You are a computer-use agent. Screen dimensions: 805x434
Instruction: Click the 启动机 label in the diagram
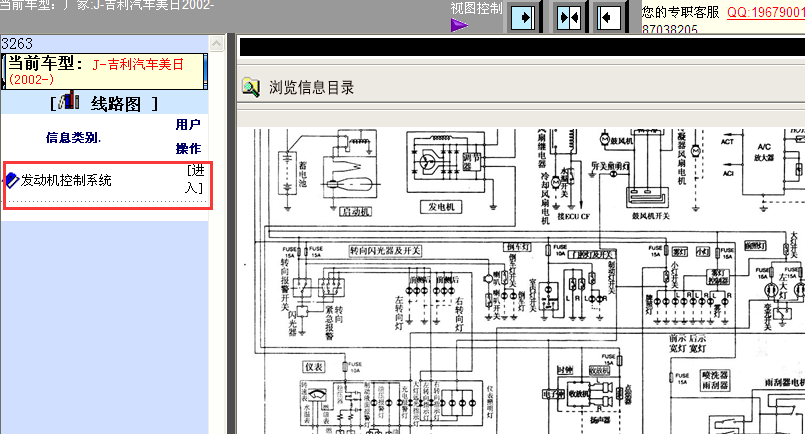[355, 212]
